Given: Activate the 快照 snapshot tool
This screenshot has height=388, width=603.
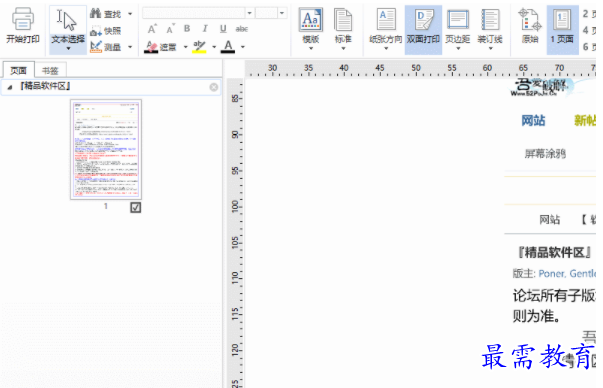Looking at the screenshot, I should (x=105, y=31).
